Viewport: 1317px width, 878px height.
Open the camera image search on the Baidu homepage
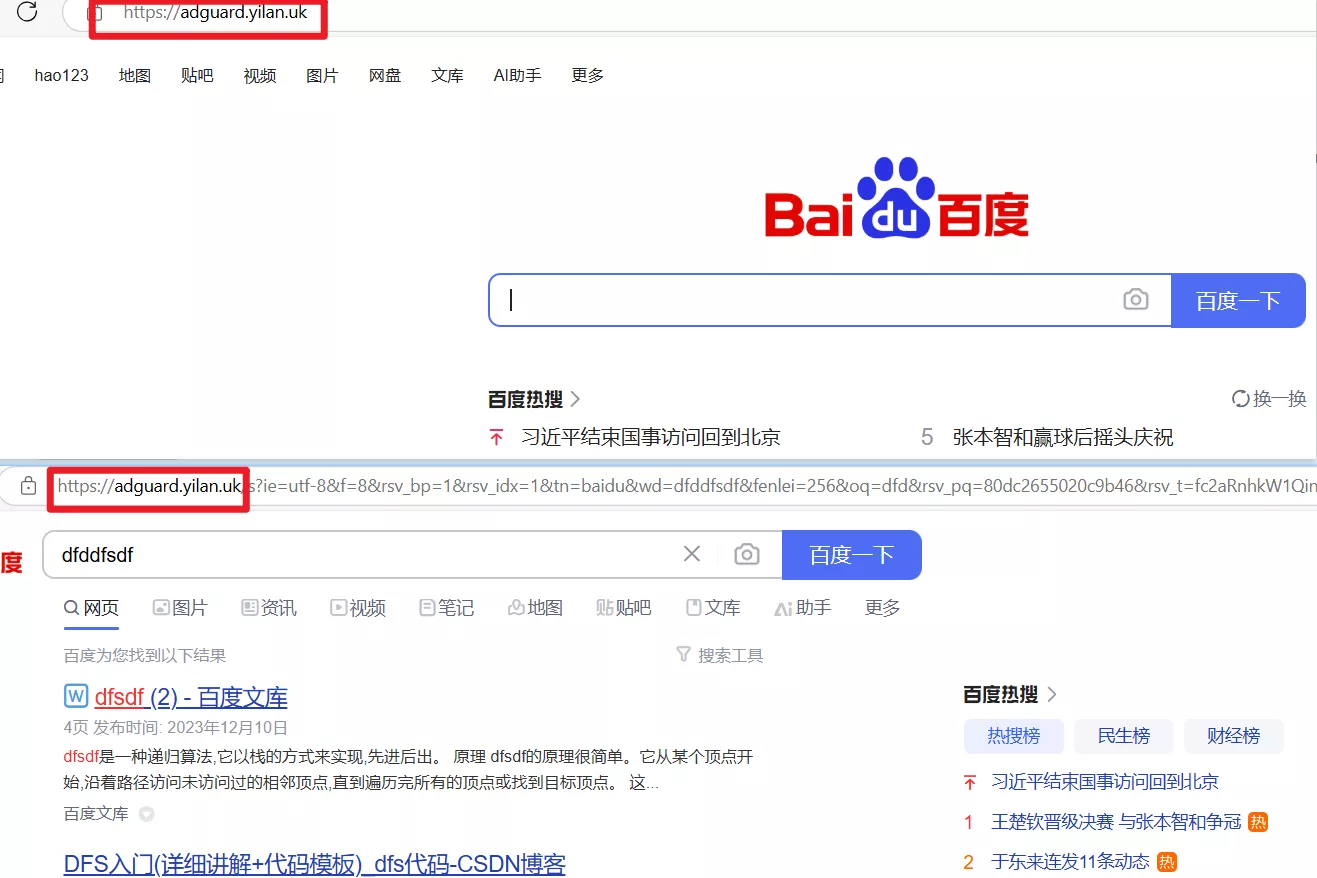[x=1135, y=299]
